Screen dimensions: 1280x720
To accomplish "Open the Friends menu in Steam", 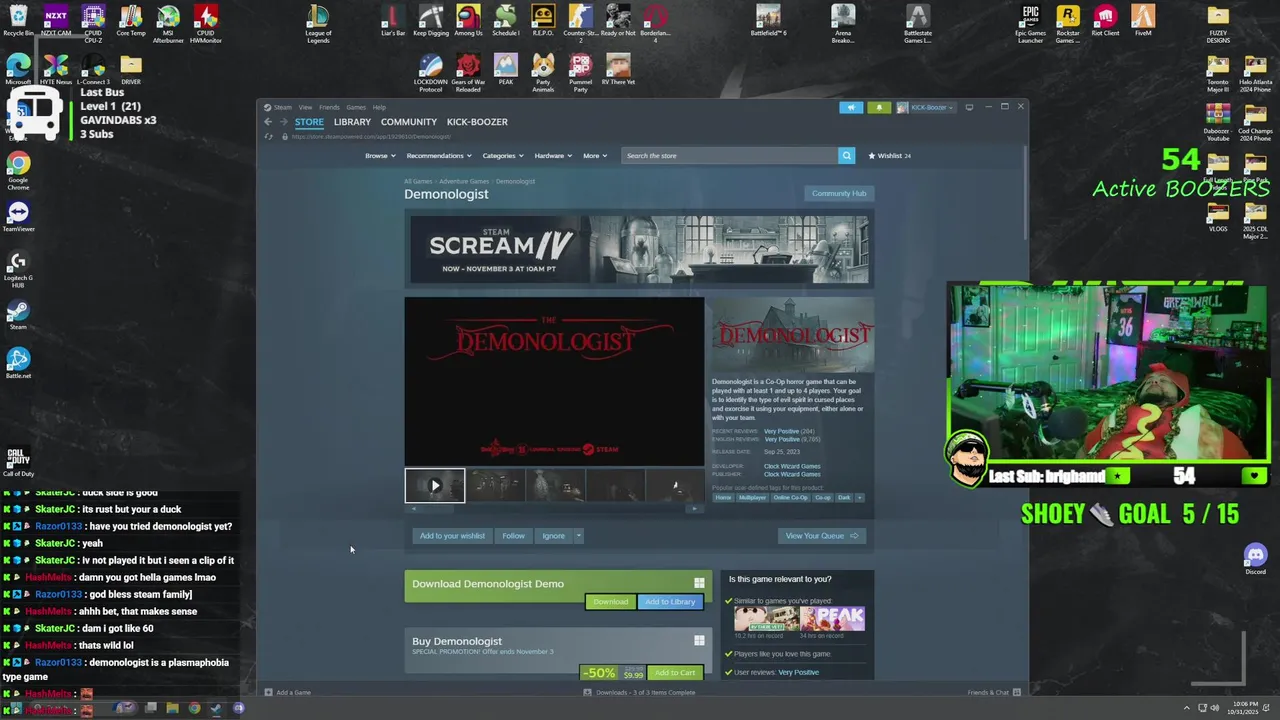I will (x=329, y=107).
